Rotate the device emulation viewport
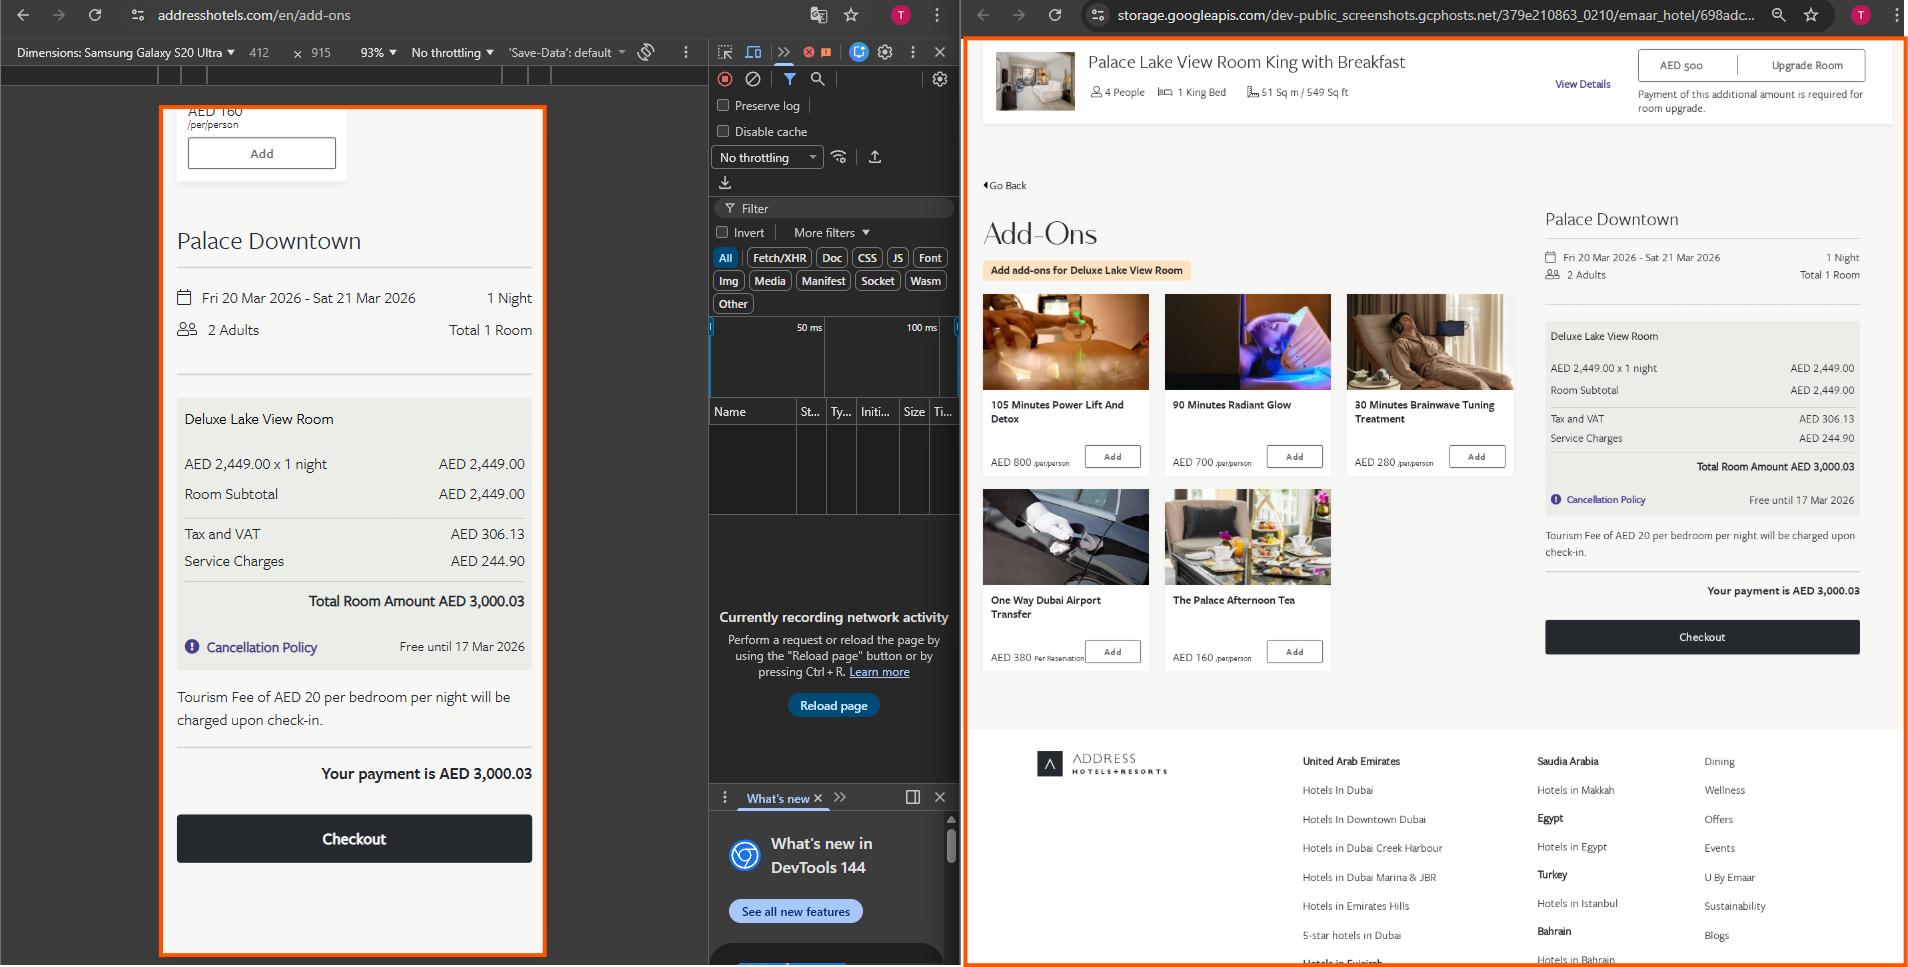This screenshot has height=967, width=1908. pyautogui.click(x=646, y=52)
